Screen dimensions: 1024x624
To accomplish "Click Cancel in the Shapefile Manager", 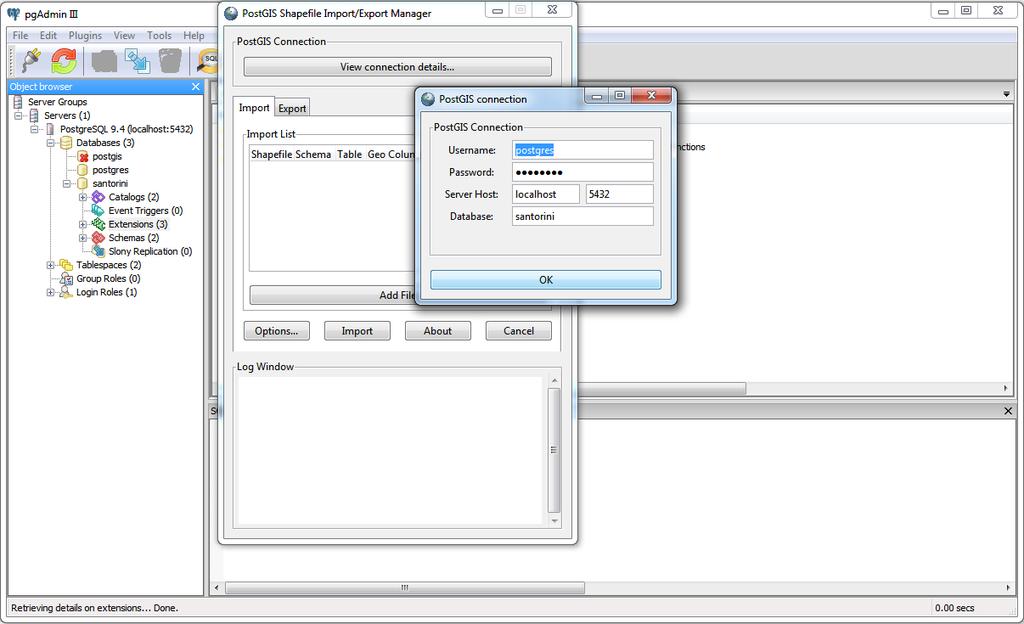I will [519, 331].
